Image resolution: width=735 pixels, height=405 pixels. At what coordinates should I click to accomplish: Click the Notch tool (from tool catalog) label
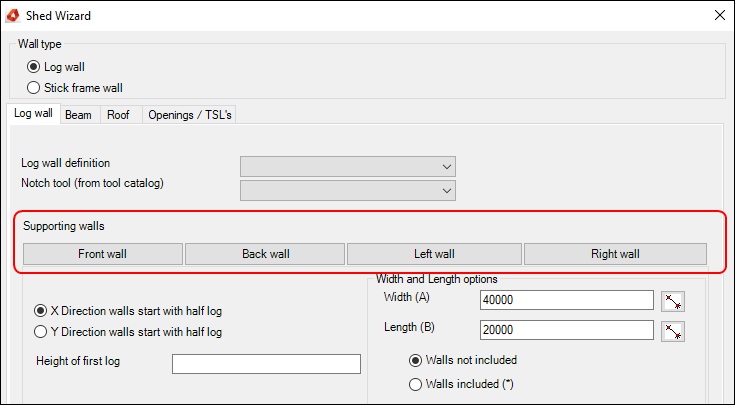click(x=92, y=183)
